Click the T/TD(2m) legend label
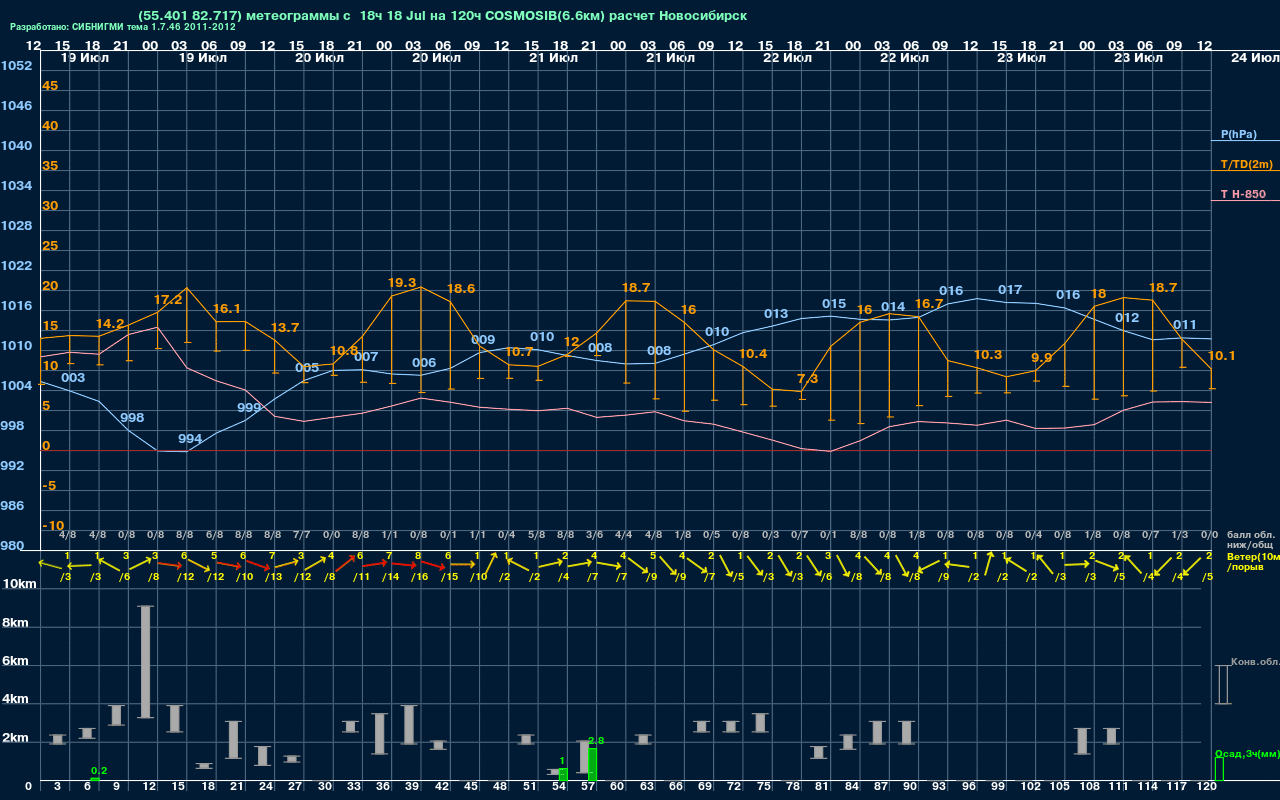Image resolution: width=1280 pixels, height=800 pixels. tap(1247, 164)
